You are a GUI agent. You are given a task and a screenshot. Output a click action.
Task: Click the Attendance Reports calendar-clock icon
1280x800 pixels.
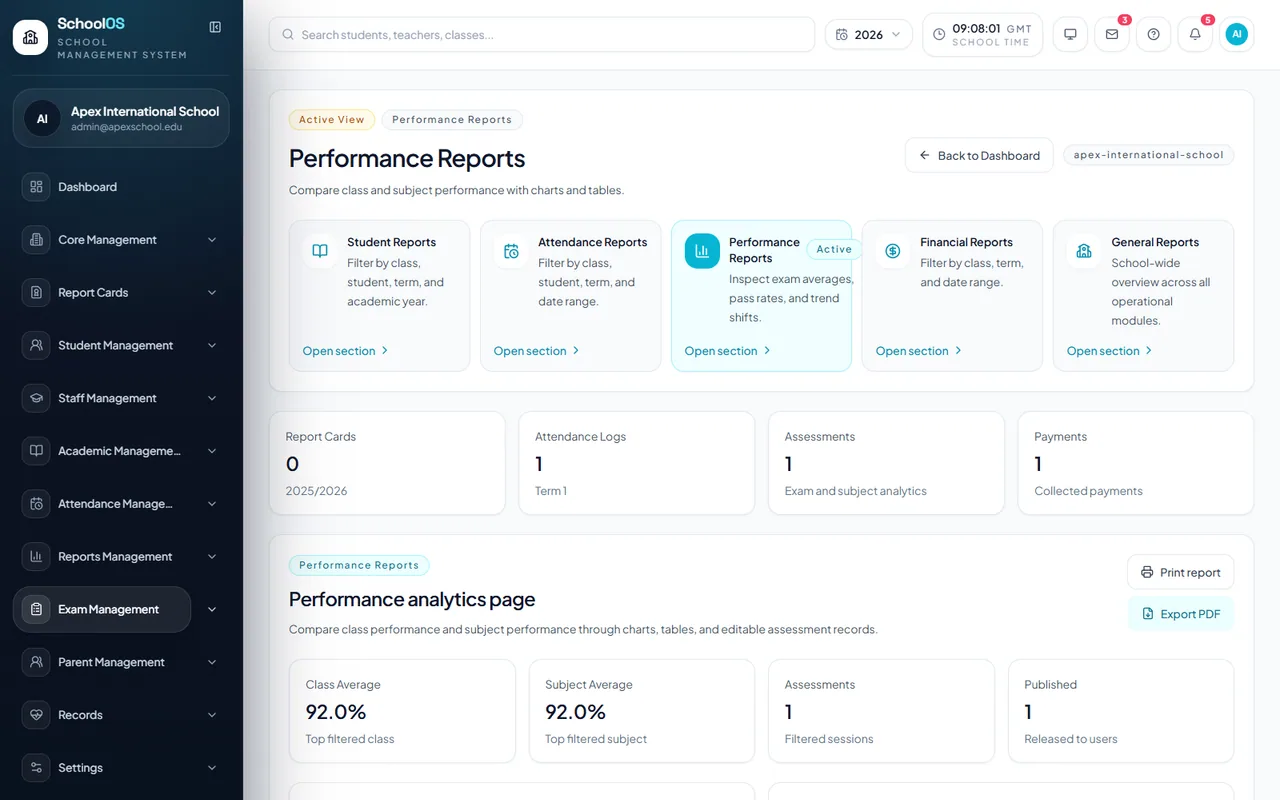tap(511, 251)
